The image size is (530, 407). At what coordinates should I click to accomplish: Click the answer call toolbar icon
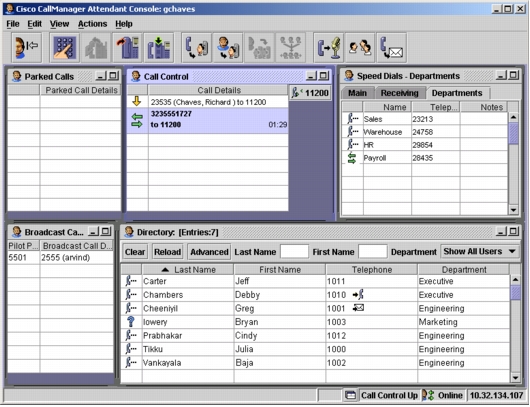click(159, 48)
